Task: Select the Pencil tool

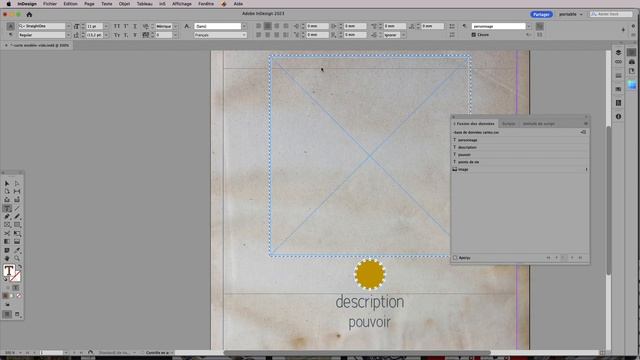Action: click(x=17, y=217)
